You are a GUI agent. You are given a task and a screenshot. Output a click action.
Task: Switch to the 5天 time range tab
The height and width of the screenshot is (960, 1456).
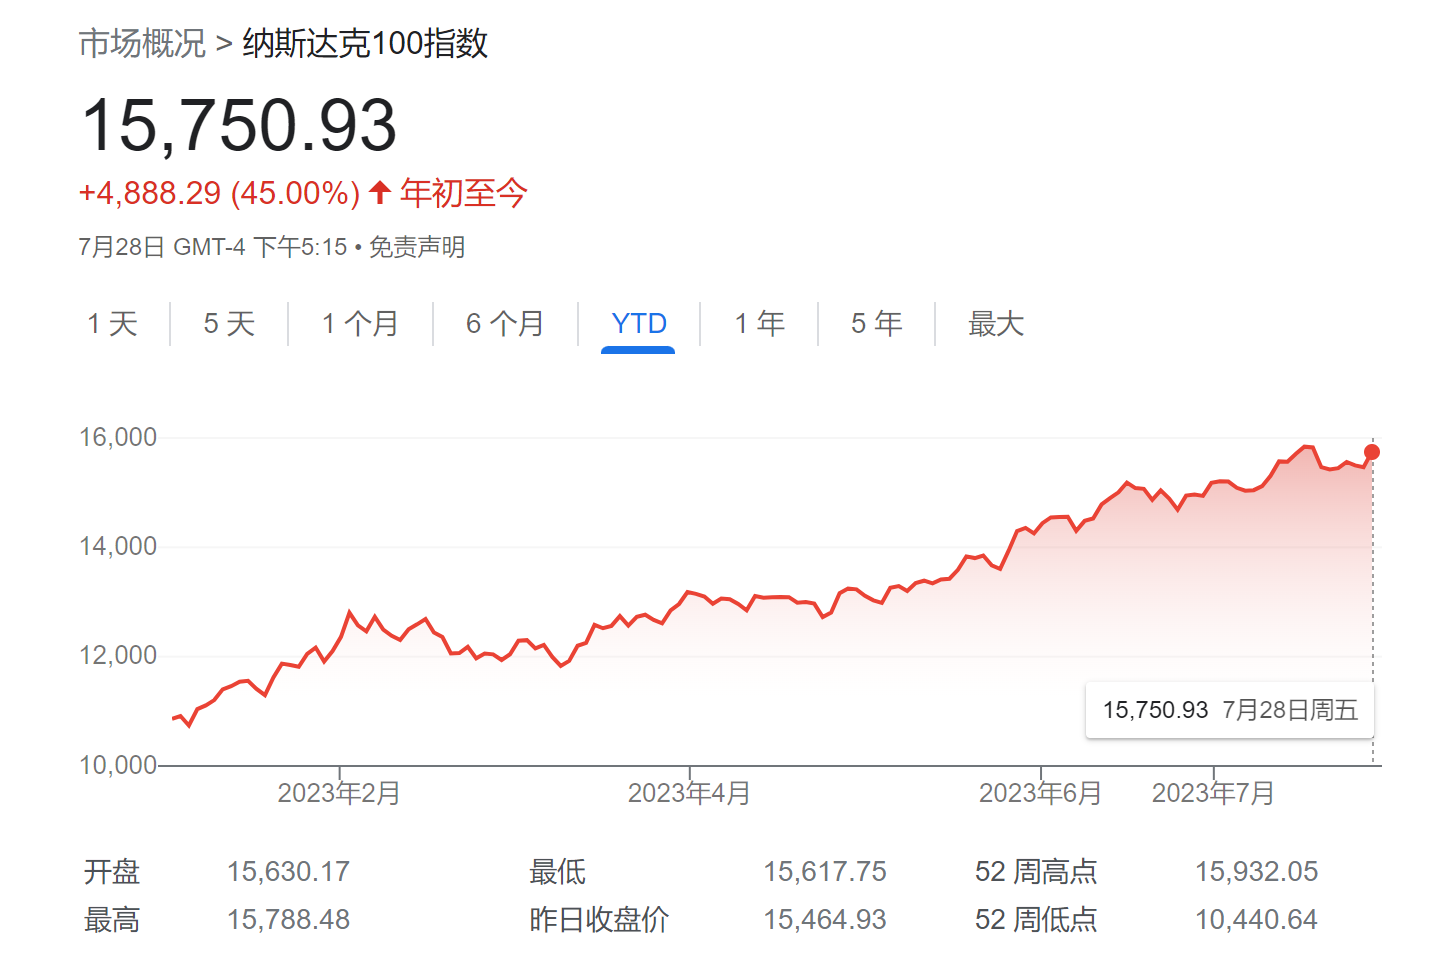(x=228, y=323)
